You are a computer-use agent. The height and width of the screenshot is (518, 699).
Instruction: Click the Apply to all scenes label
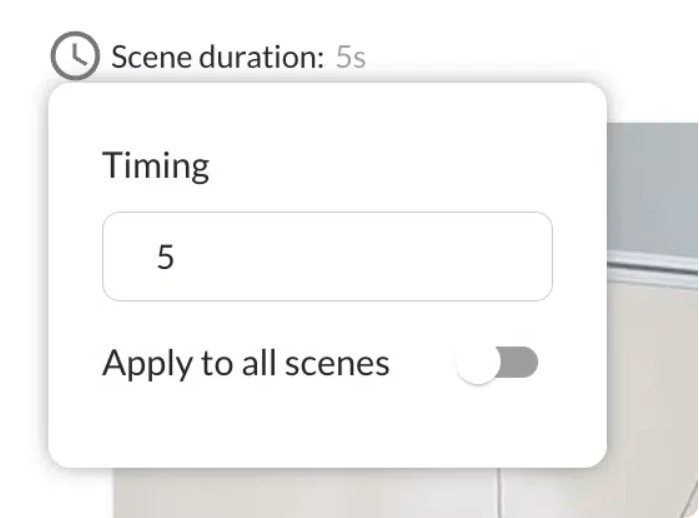pyautogui.click(x=245, y=363)
